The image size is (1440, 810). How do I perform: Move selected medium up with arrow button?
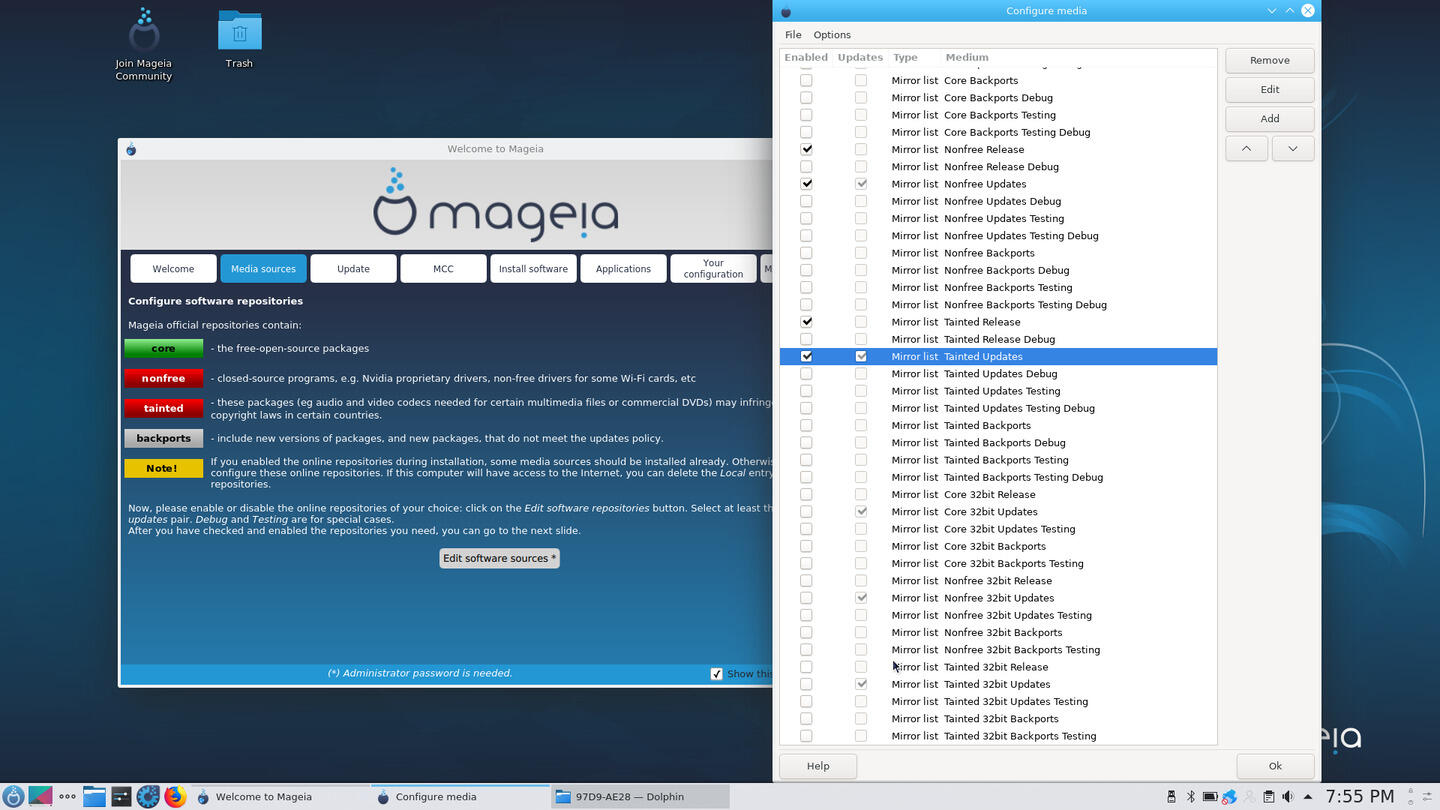[1246, 148]
